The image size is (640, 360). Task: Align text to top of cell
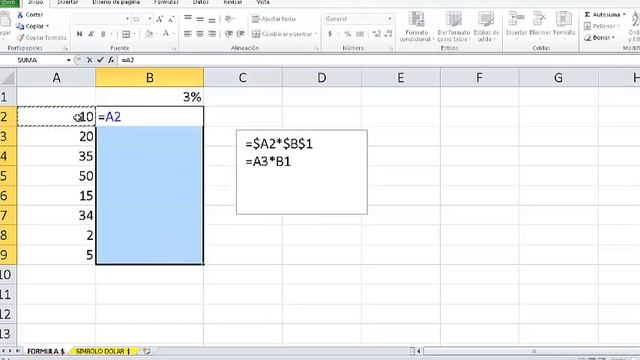pos(188,18)
